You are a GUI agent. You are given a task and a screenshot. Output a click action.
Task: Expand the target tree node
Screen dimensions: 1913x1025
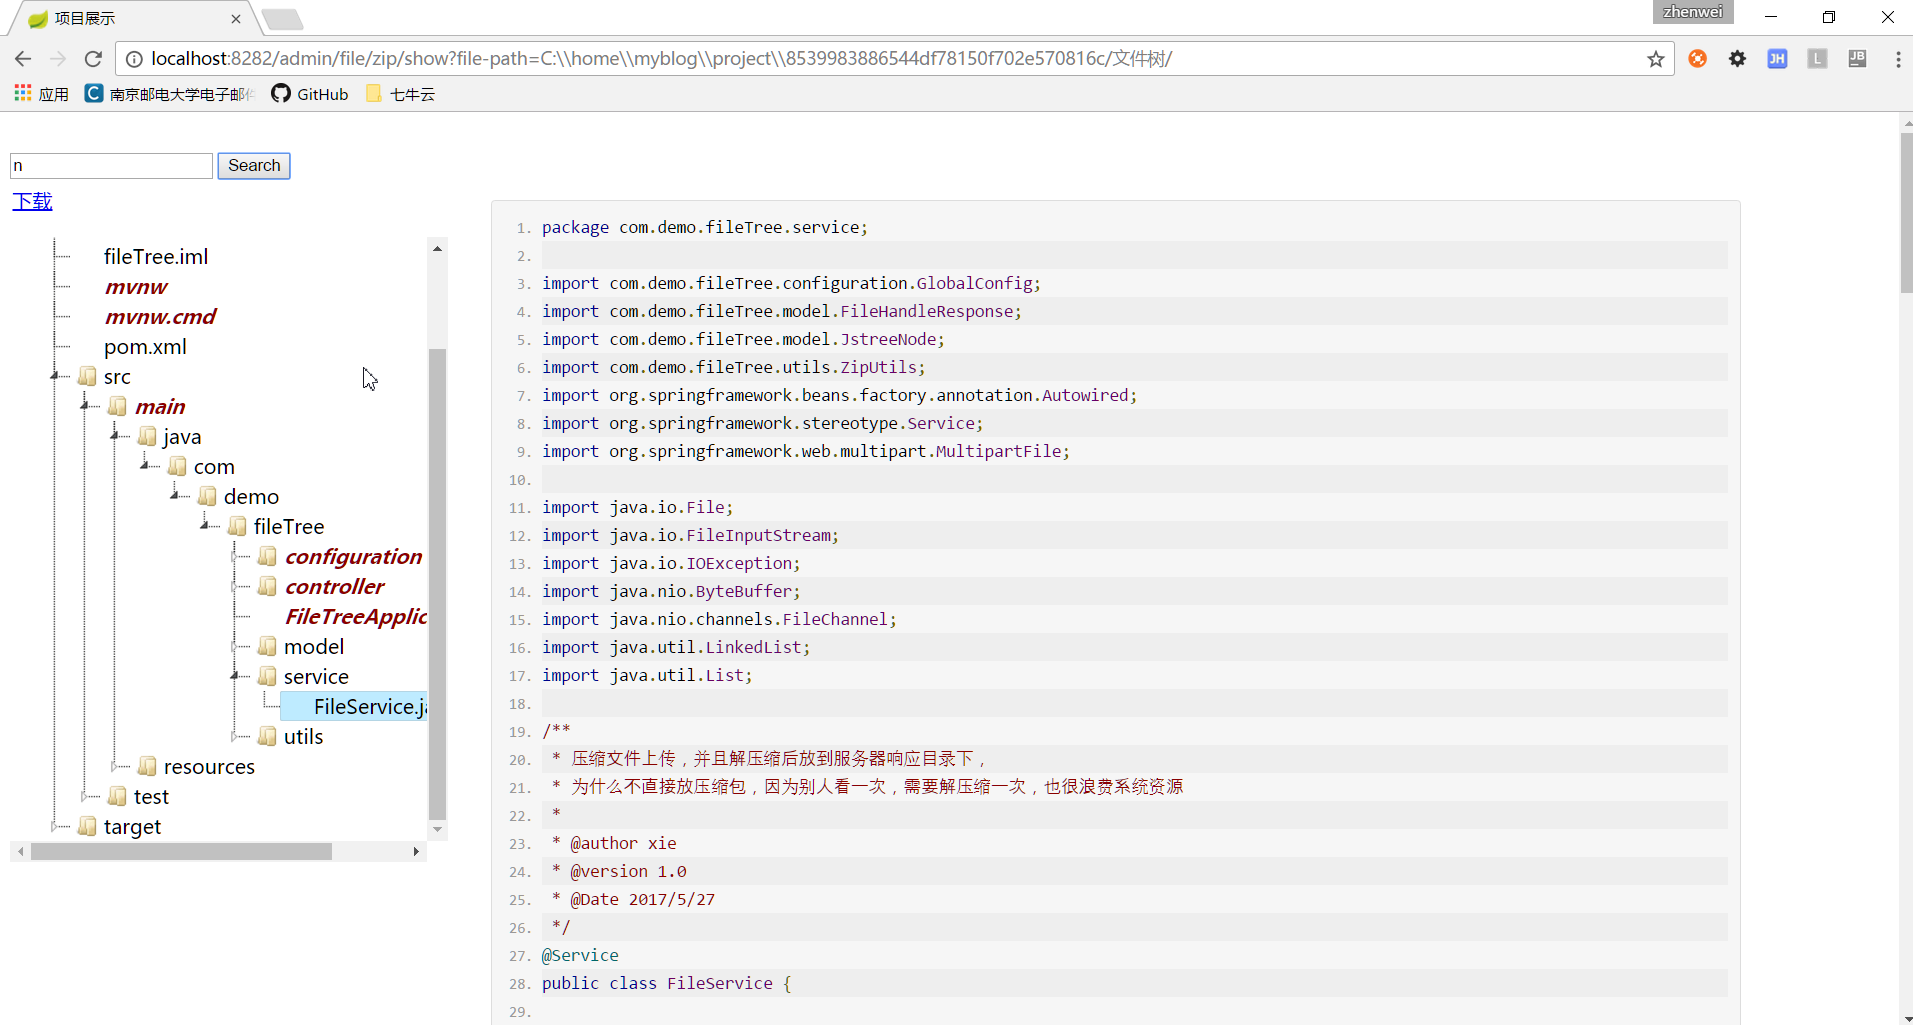[x=55, y=826]
